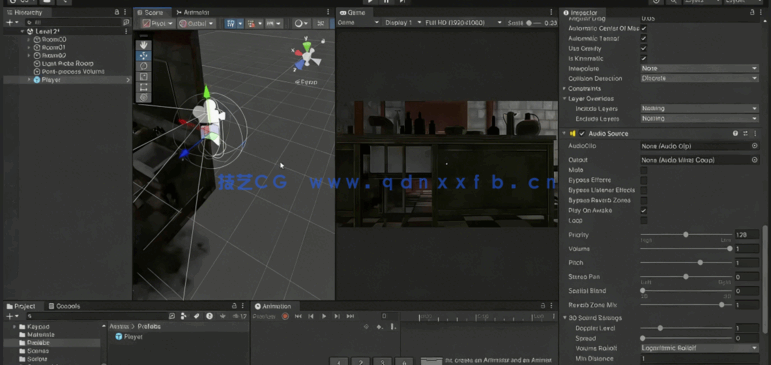Screen dimensions: 771x365
Task: Select the Scale tool in Scene toolbar
Action: pos(144,76)
